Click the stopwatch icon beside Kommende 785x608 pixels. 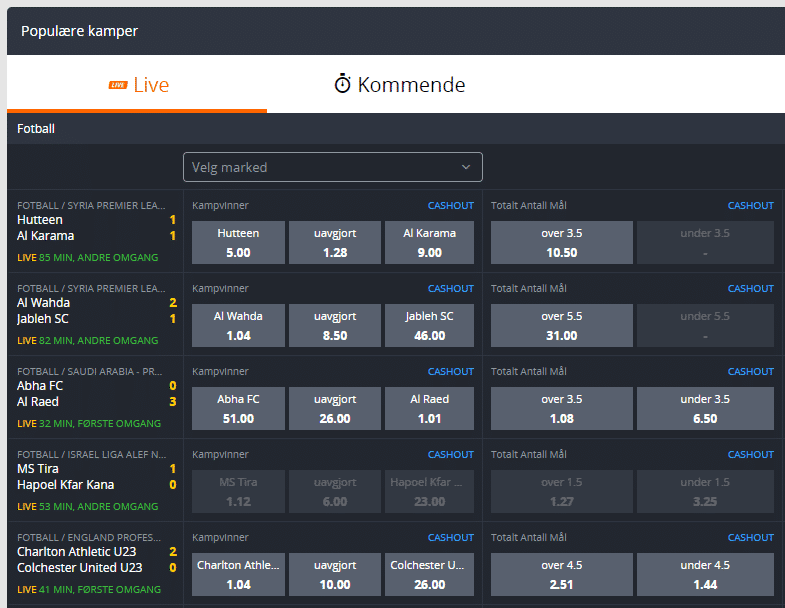click(342, 84)
